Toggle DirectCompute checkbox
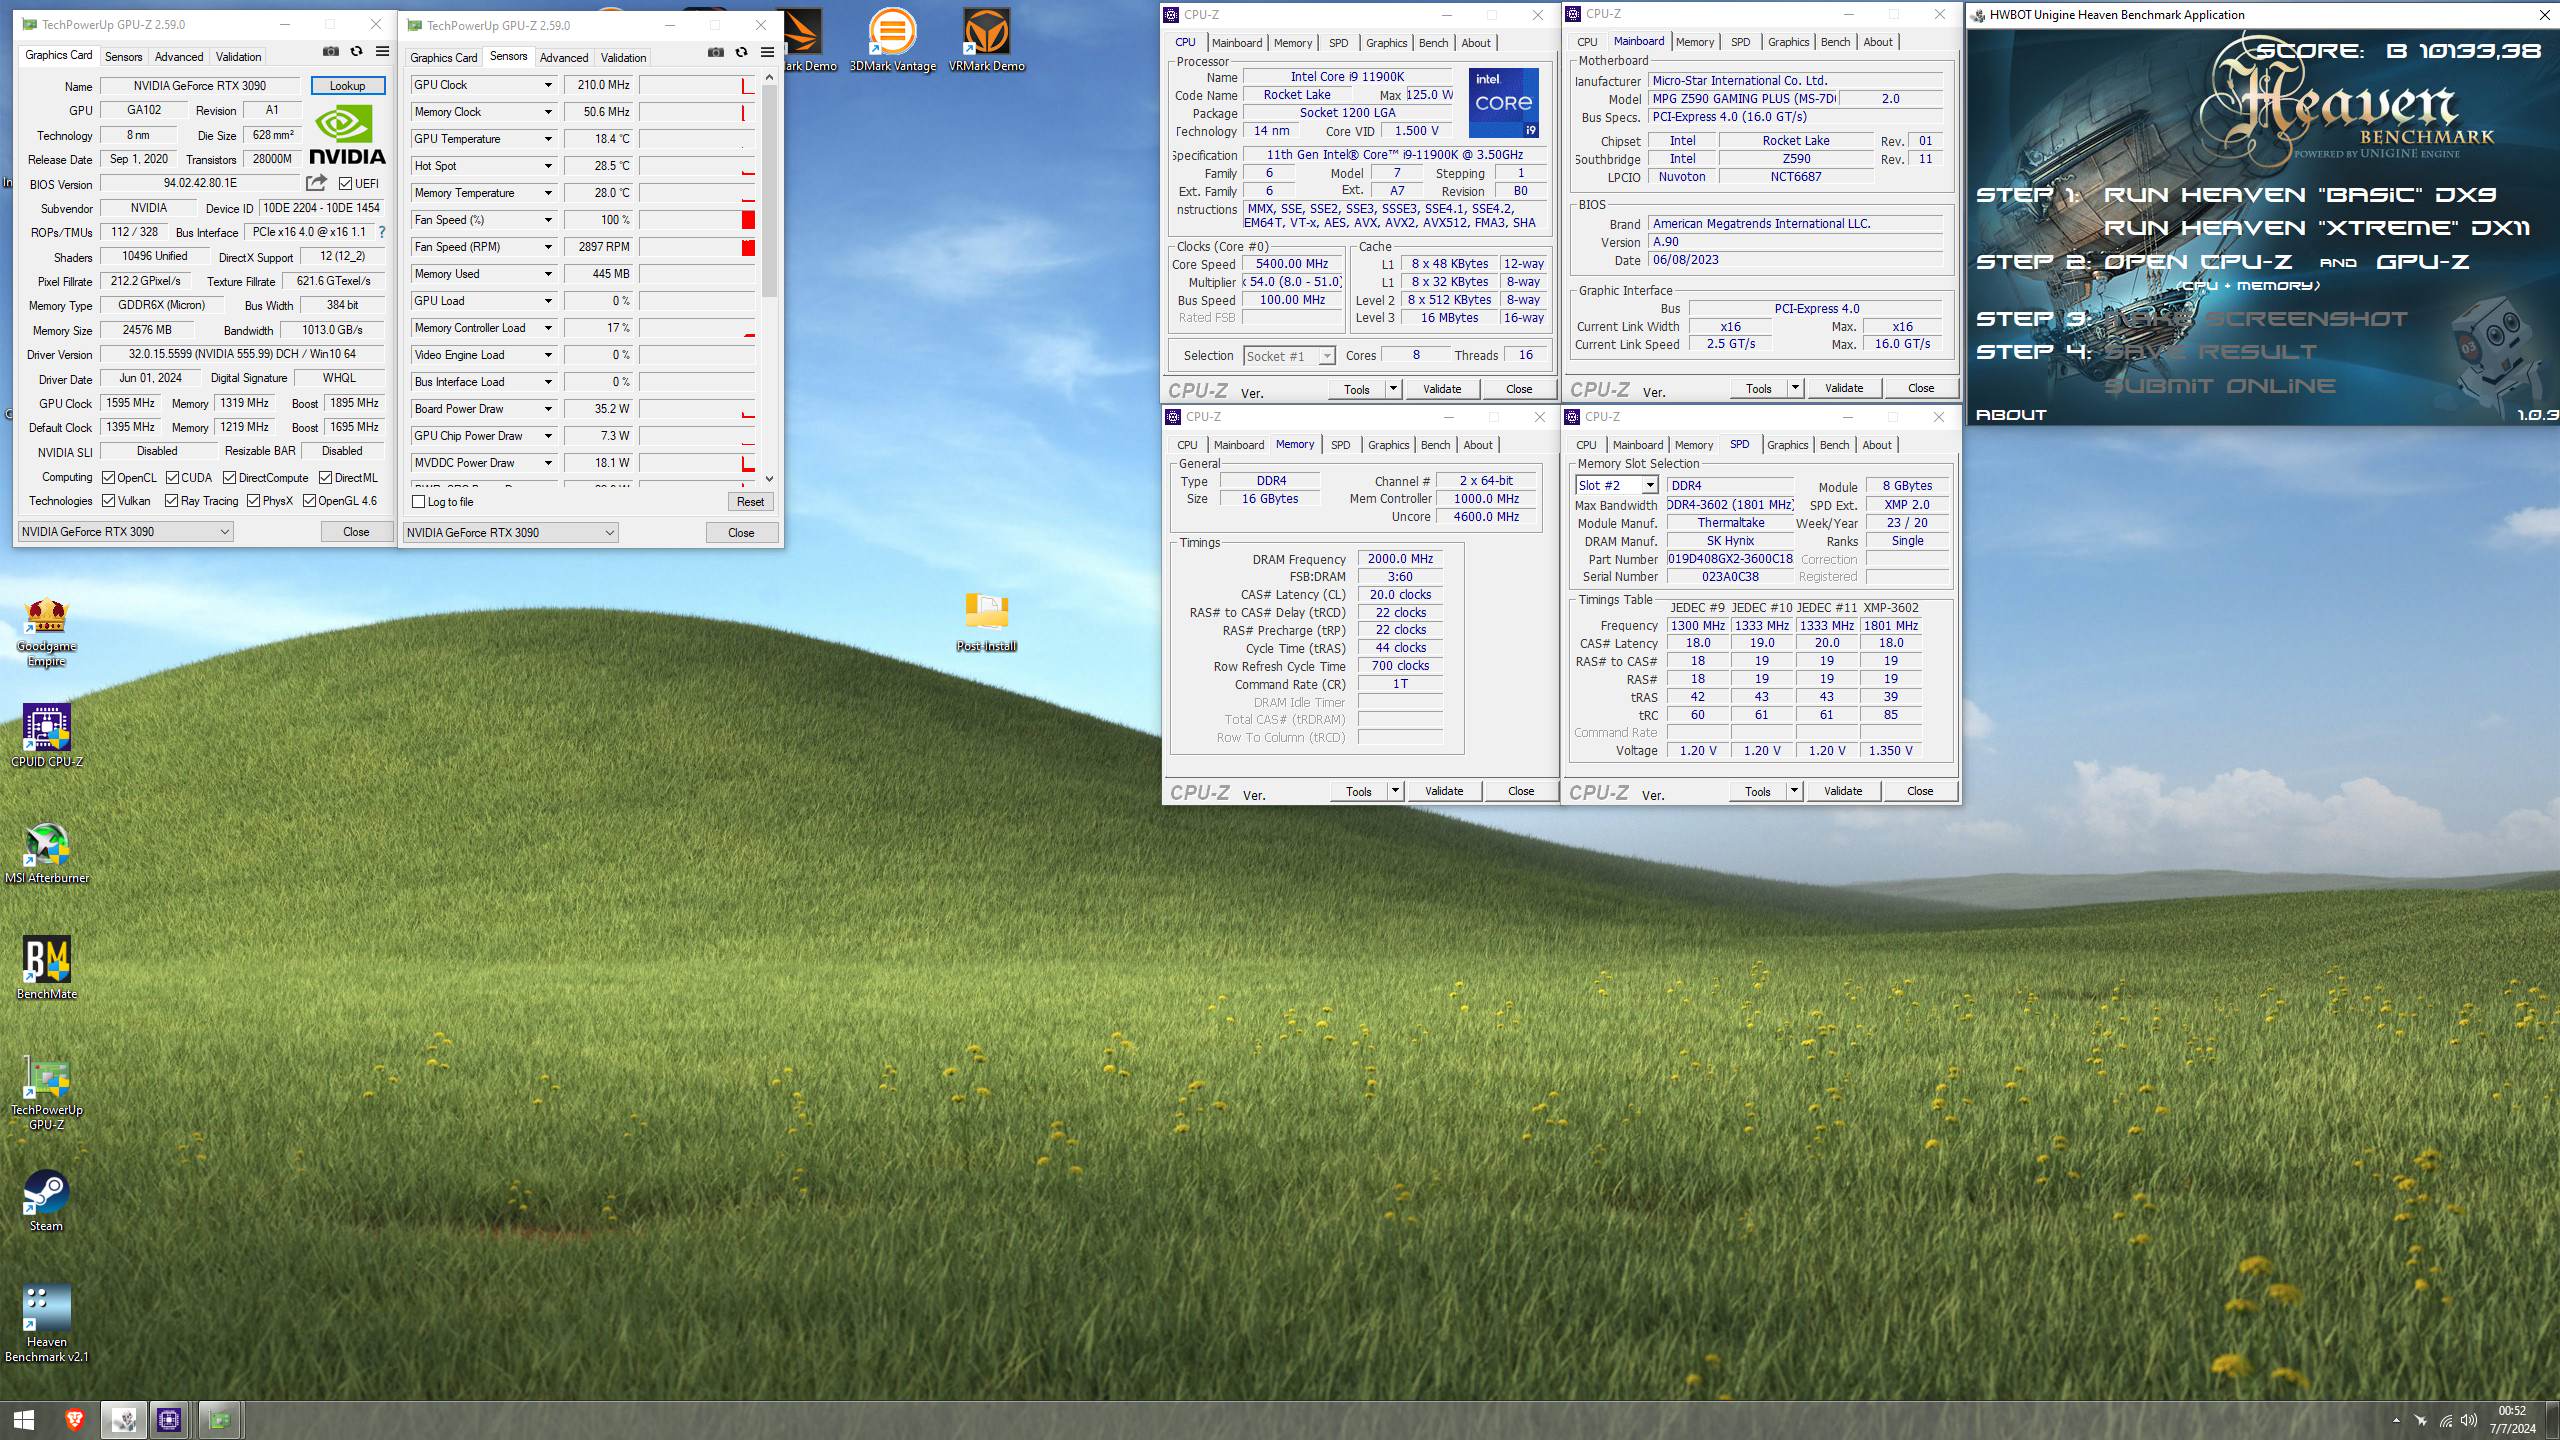The width and height of the screenshot is (2560, 1440). pyautogui.click(x=229, y=478)
